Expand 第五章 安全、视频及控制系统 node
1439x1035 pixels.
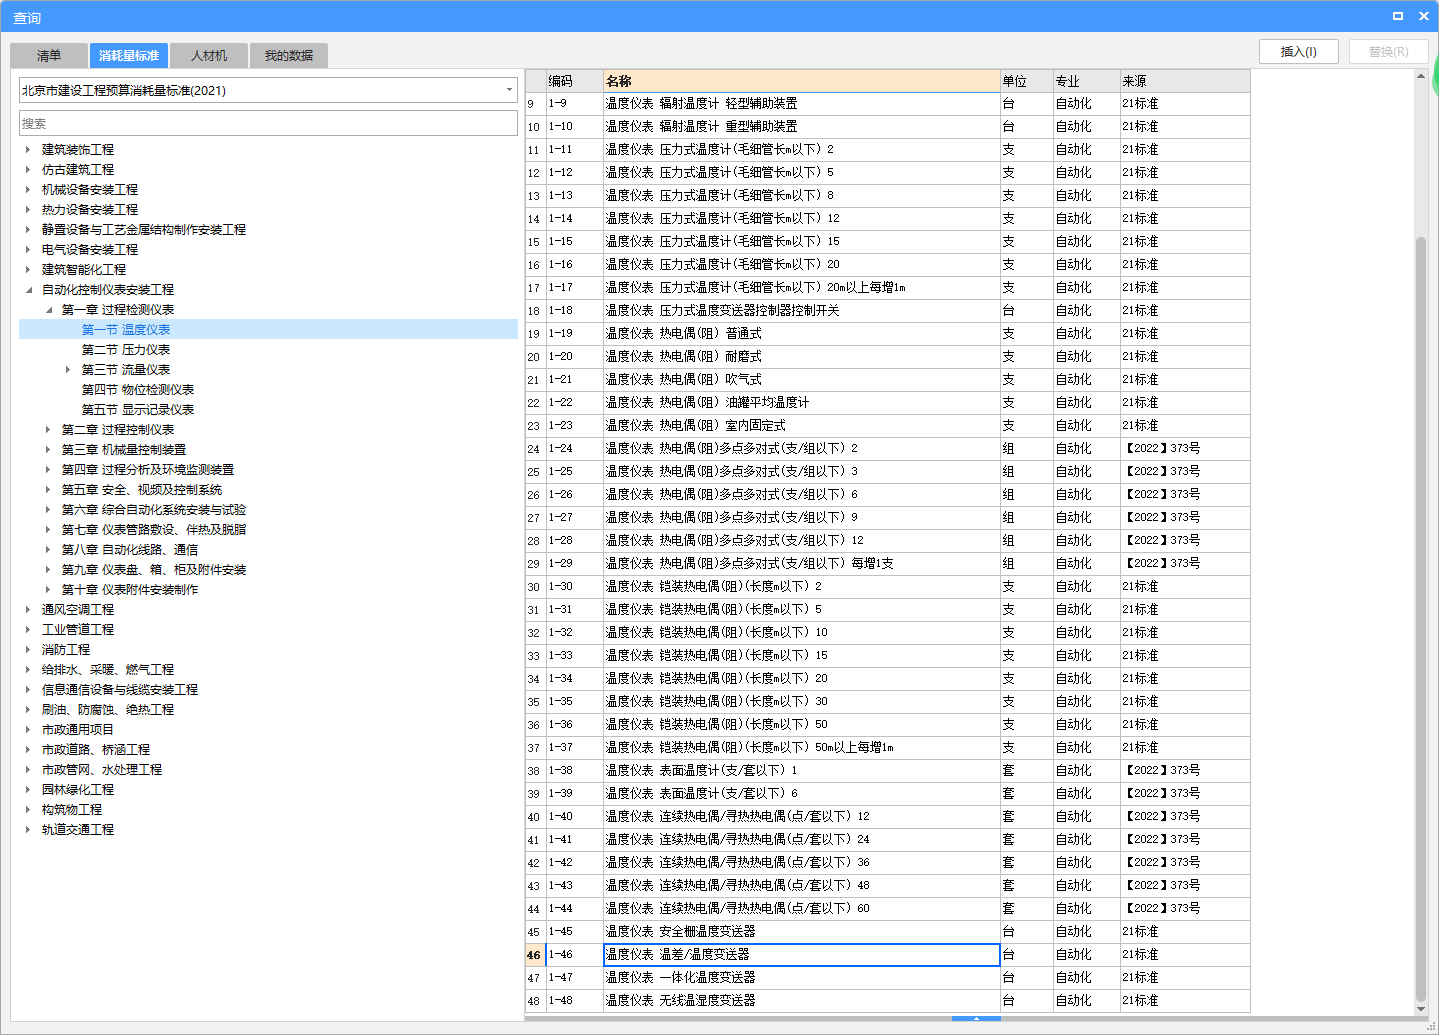[48, 490]
